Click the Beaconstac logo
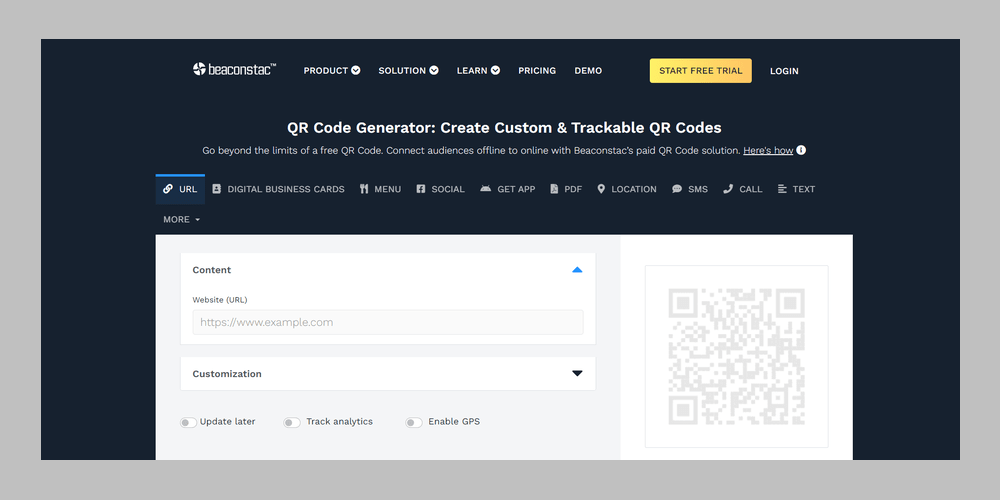The width and height of the screenshot is (1000, 500). click(x=235, y=70)
